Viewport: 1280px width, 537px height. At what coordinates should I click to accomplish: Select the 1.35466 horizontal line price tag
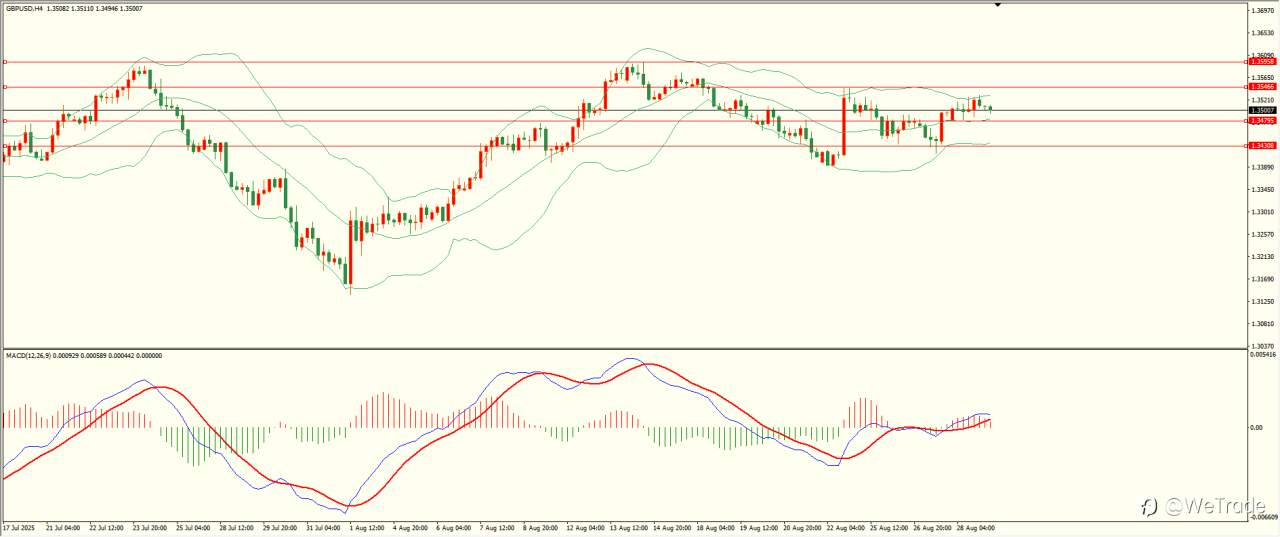1262,87
